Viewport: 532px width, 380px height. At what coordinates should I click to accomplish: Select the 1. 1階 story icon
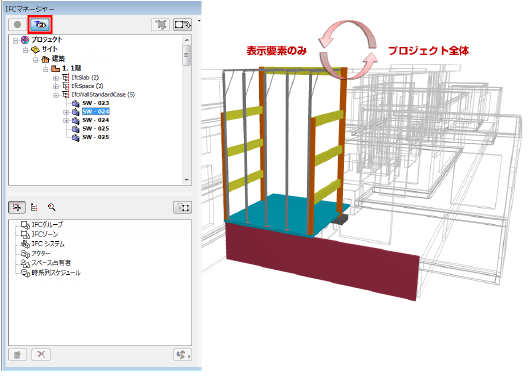coord(55,69)
